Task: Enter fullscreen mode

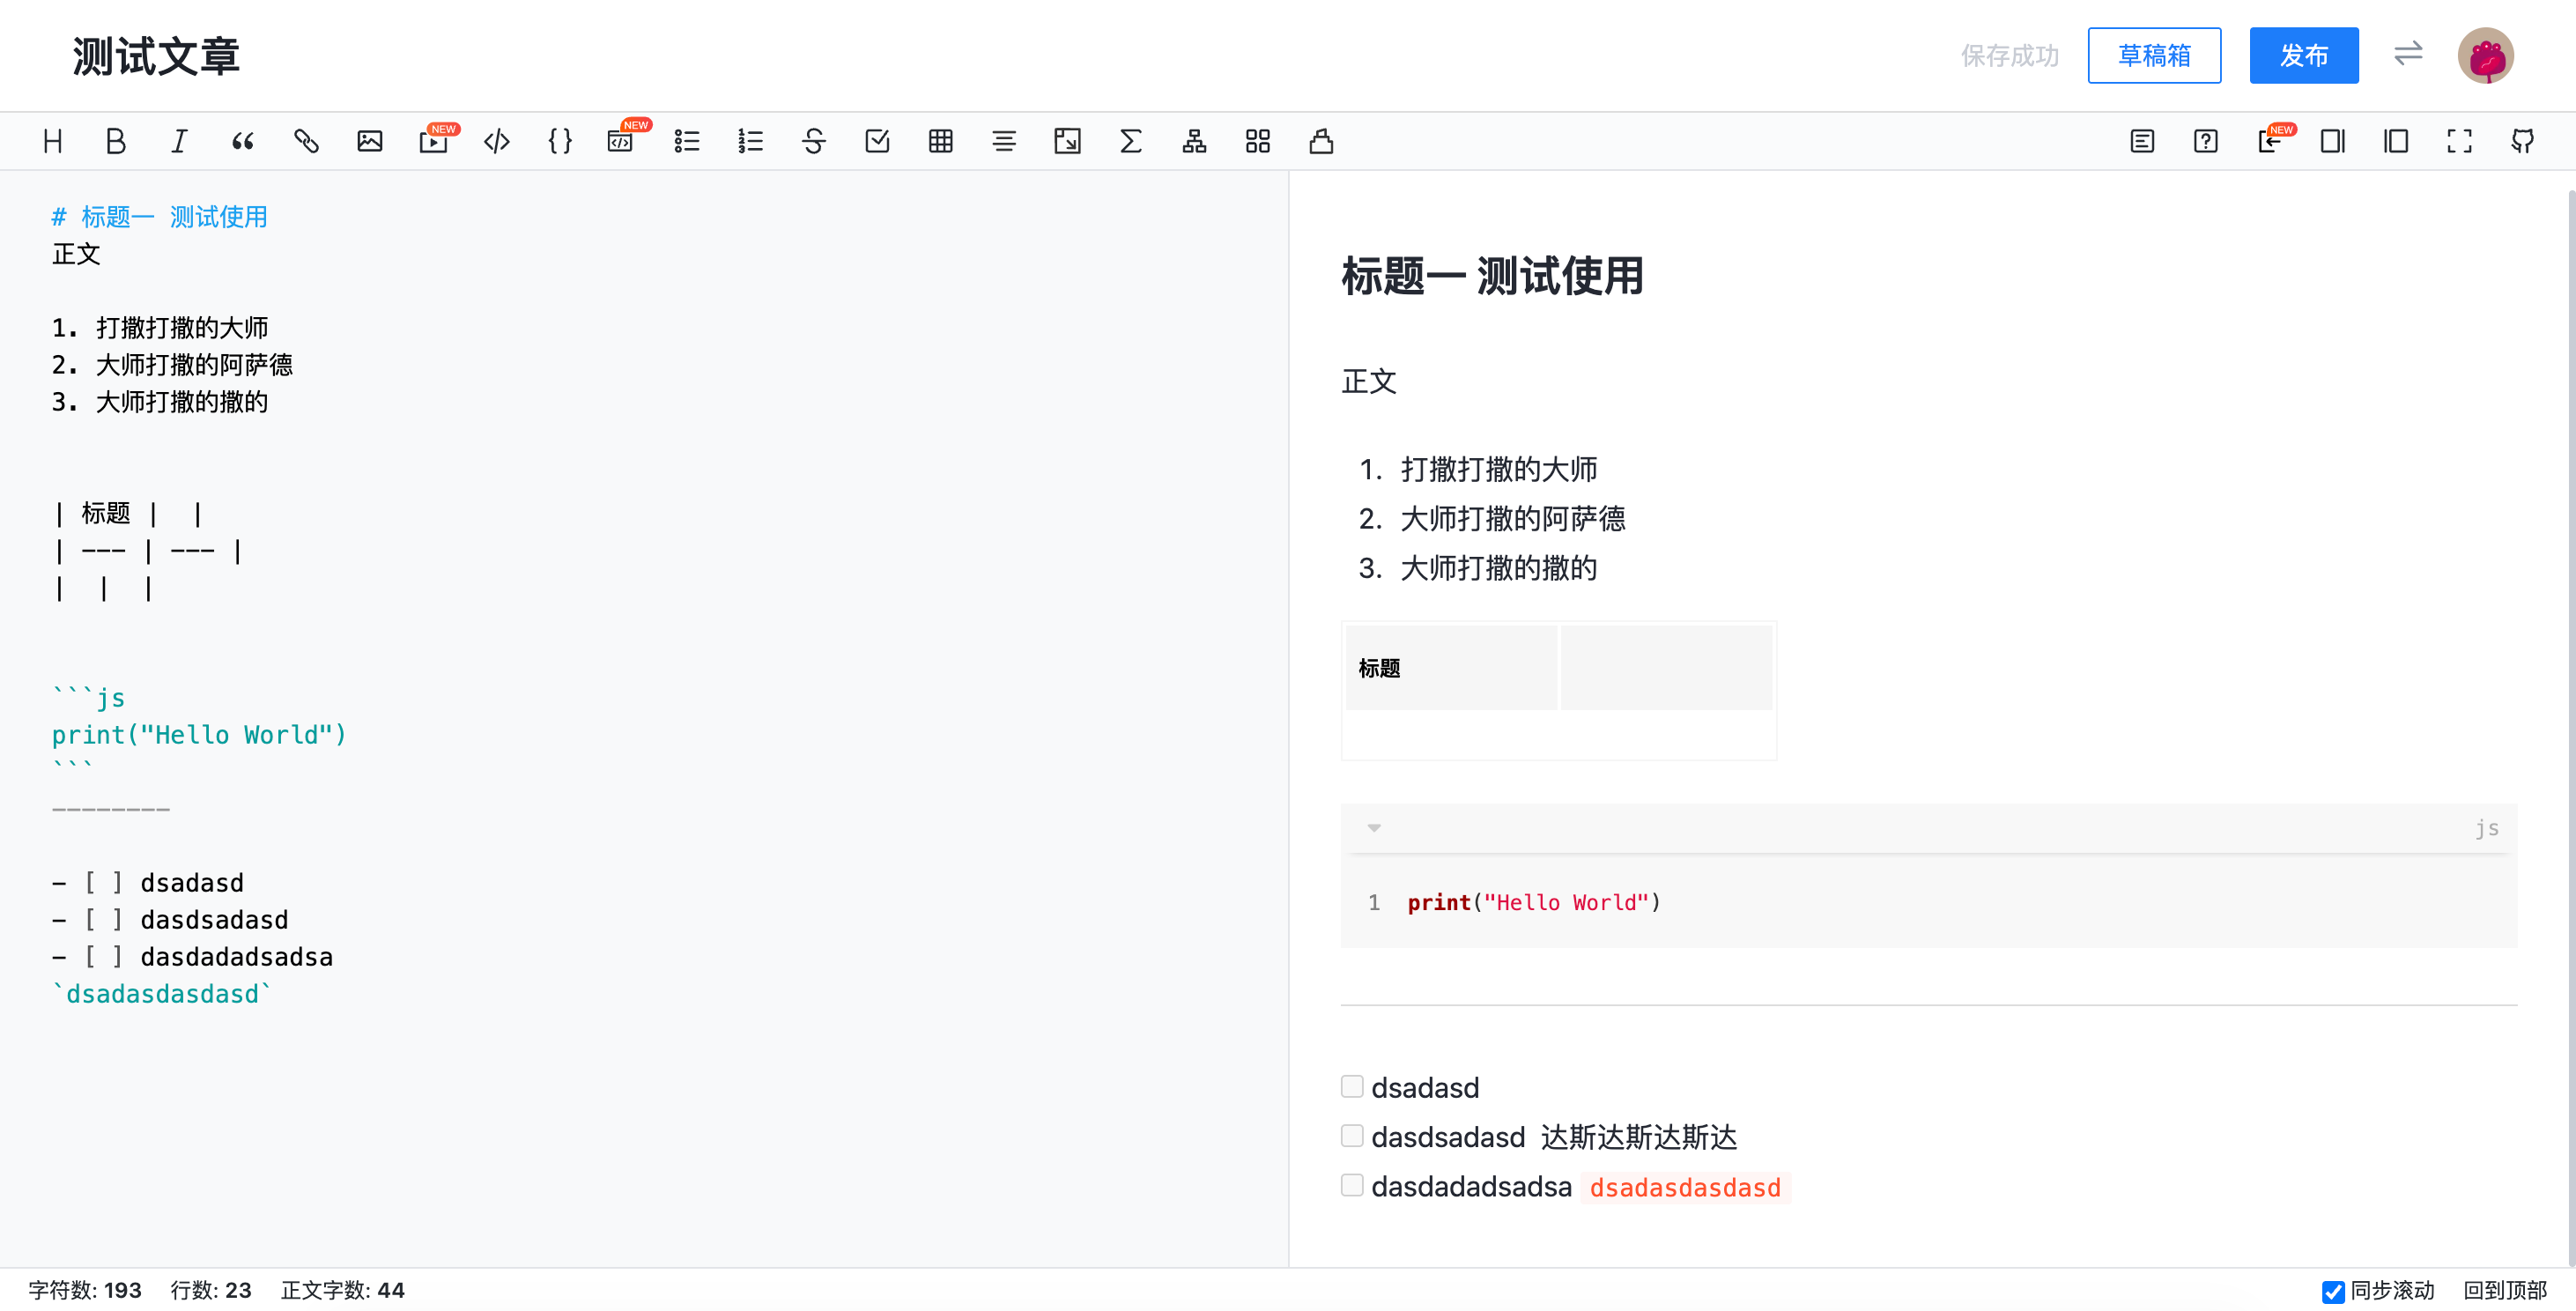Action: (x=2460, y=141)
